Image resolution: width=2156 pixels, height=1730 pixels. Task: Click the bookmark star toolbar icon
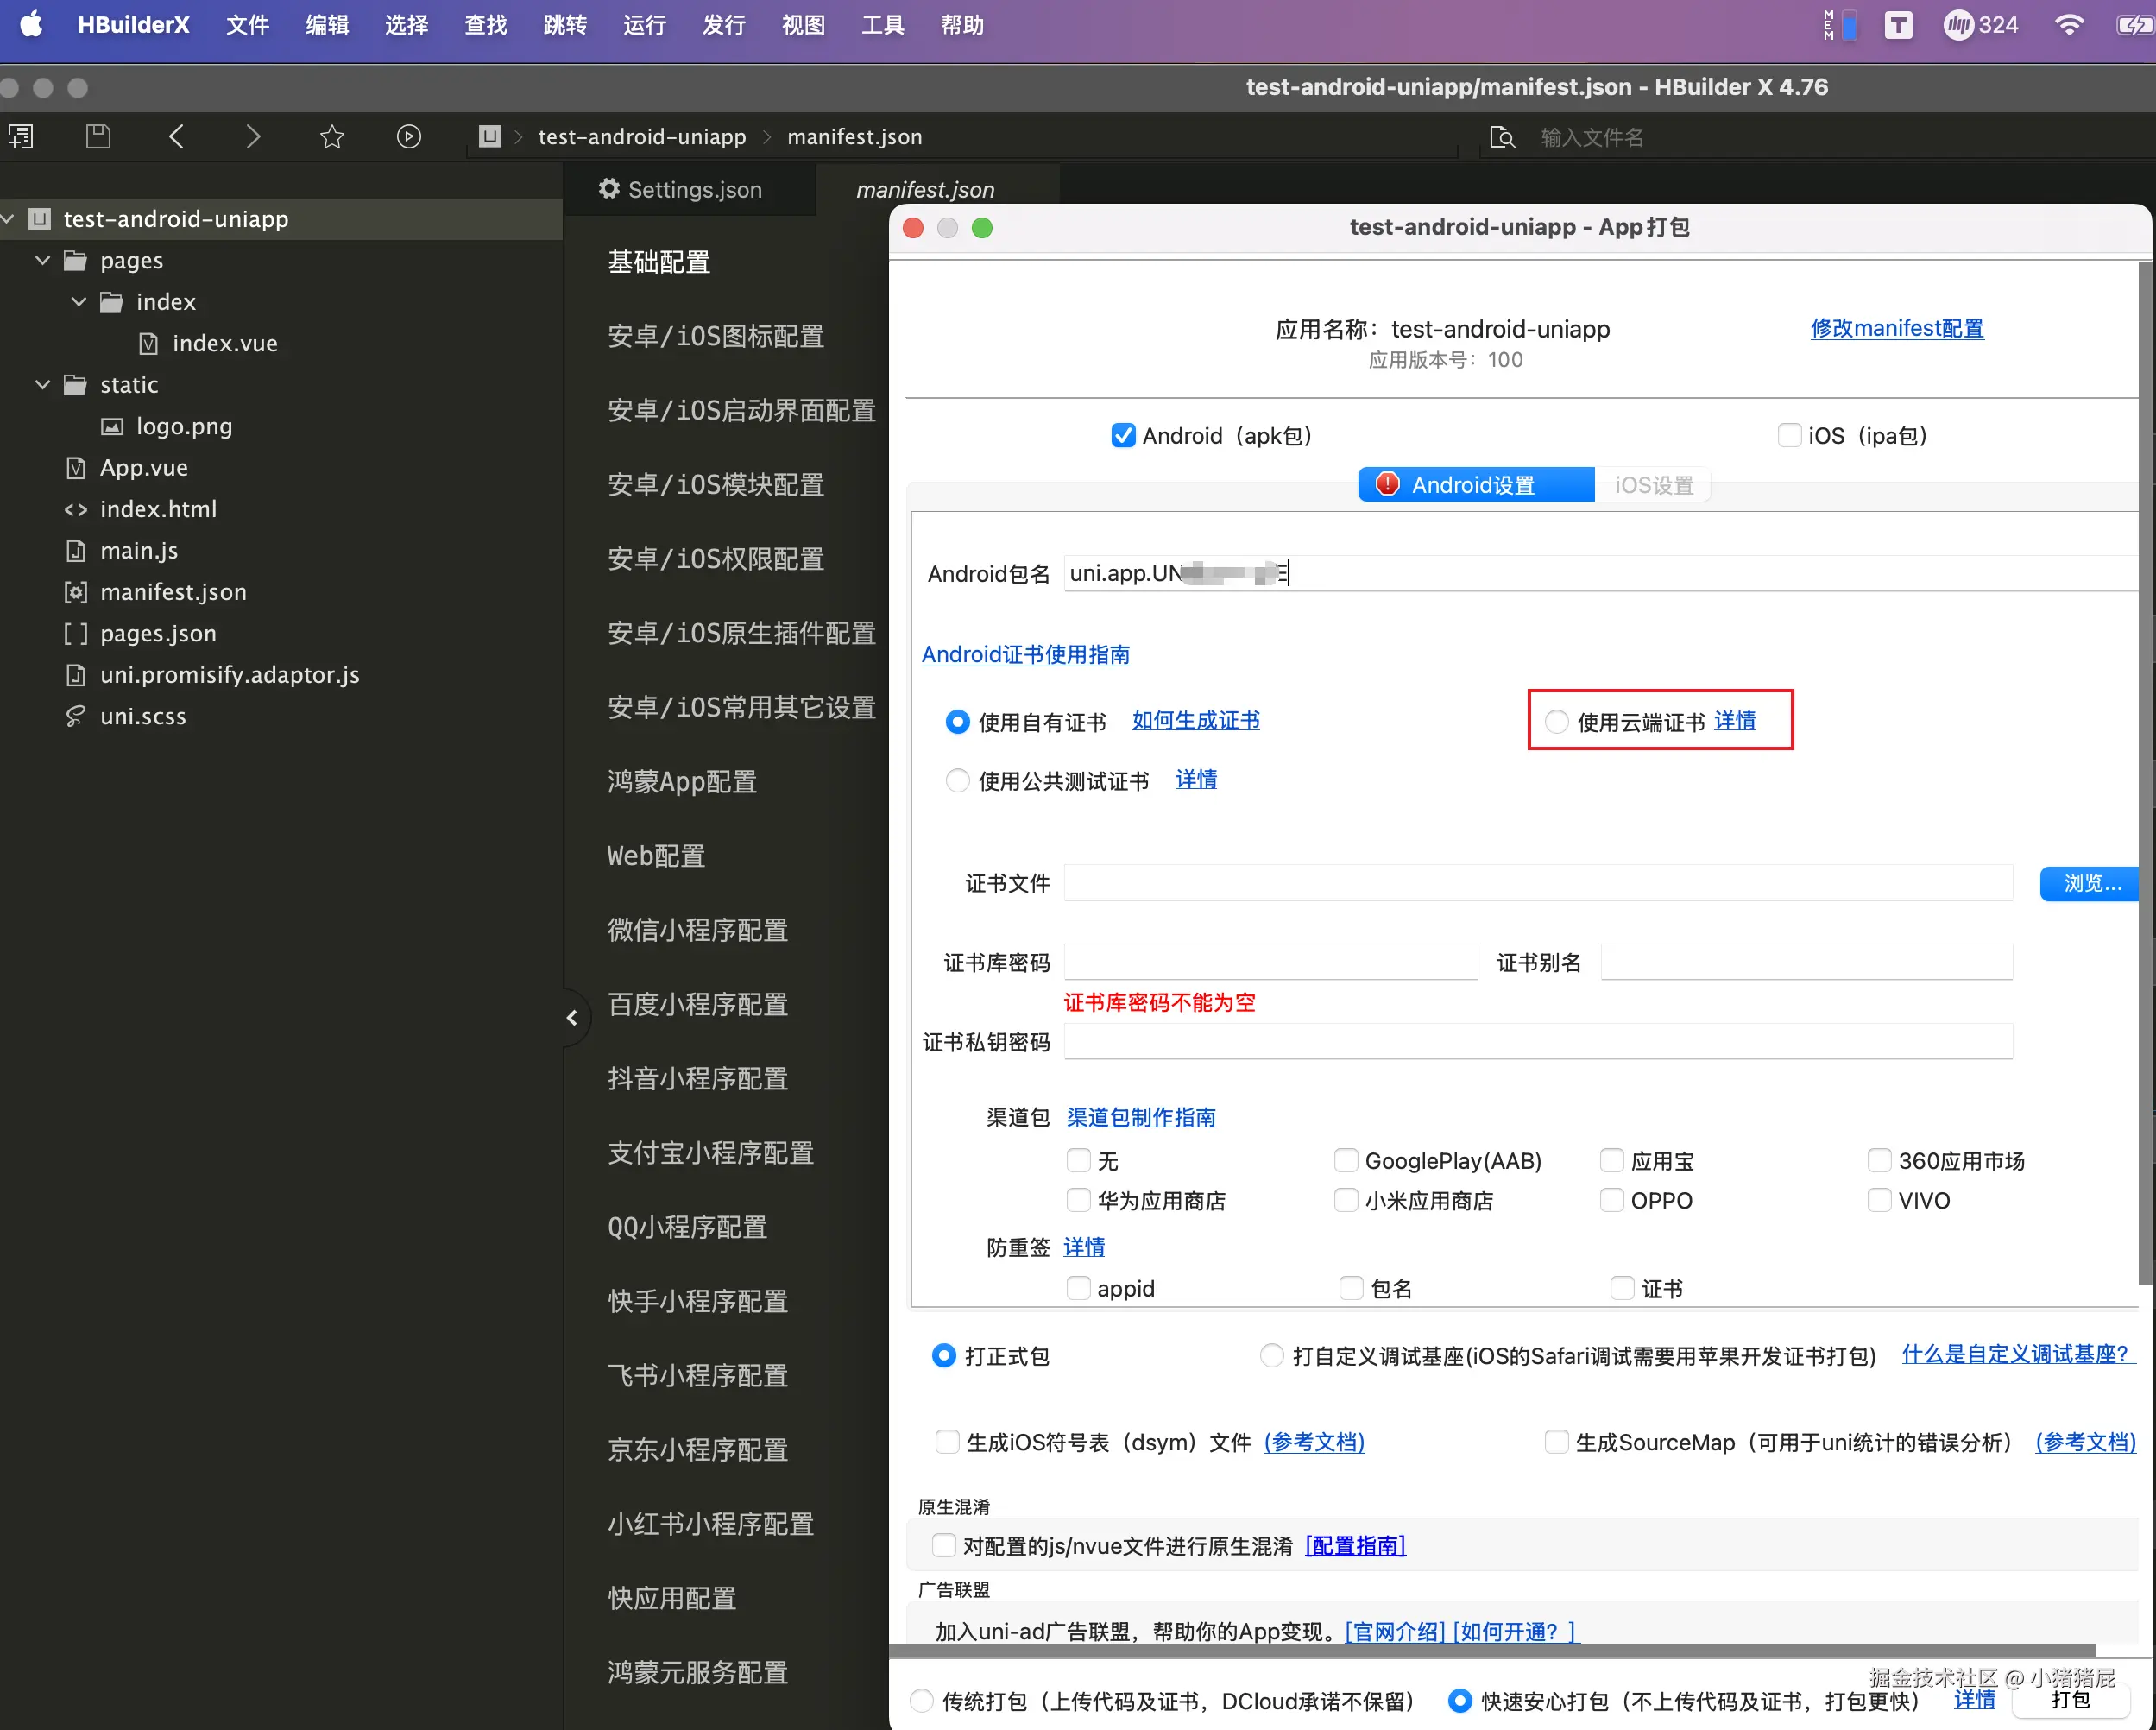332,136
